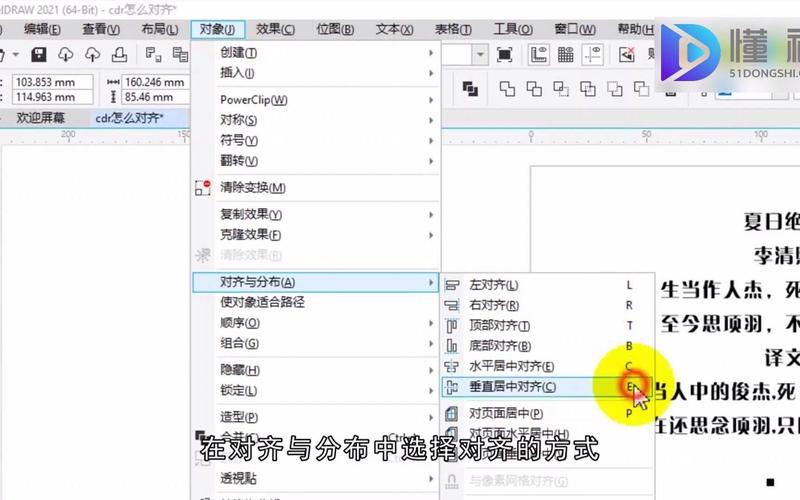The image size is (800, 500).
Task: Expand the 透視點 submenu
Action: point(316,479)
